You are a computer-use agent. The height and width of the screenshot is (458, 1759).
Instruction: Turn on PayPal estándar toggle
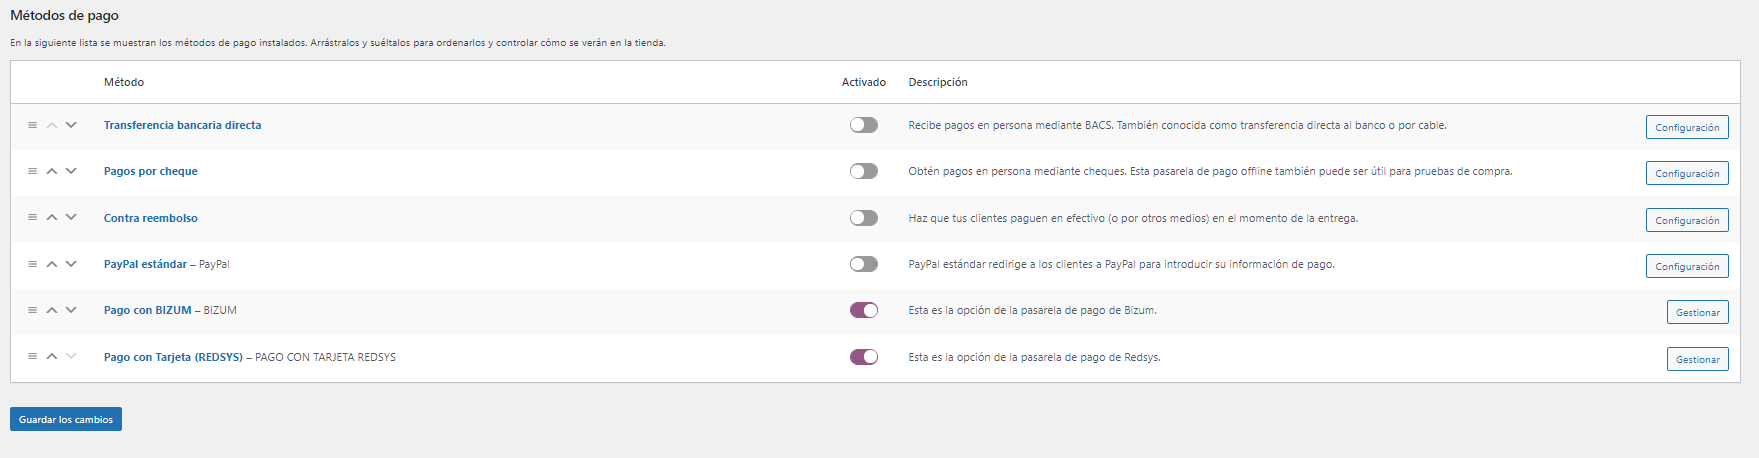(864, 264)
